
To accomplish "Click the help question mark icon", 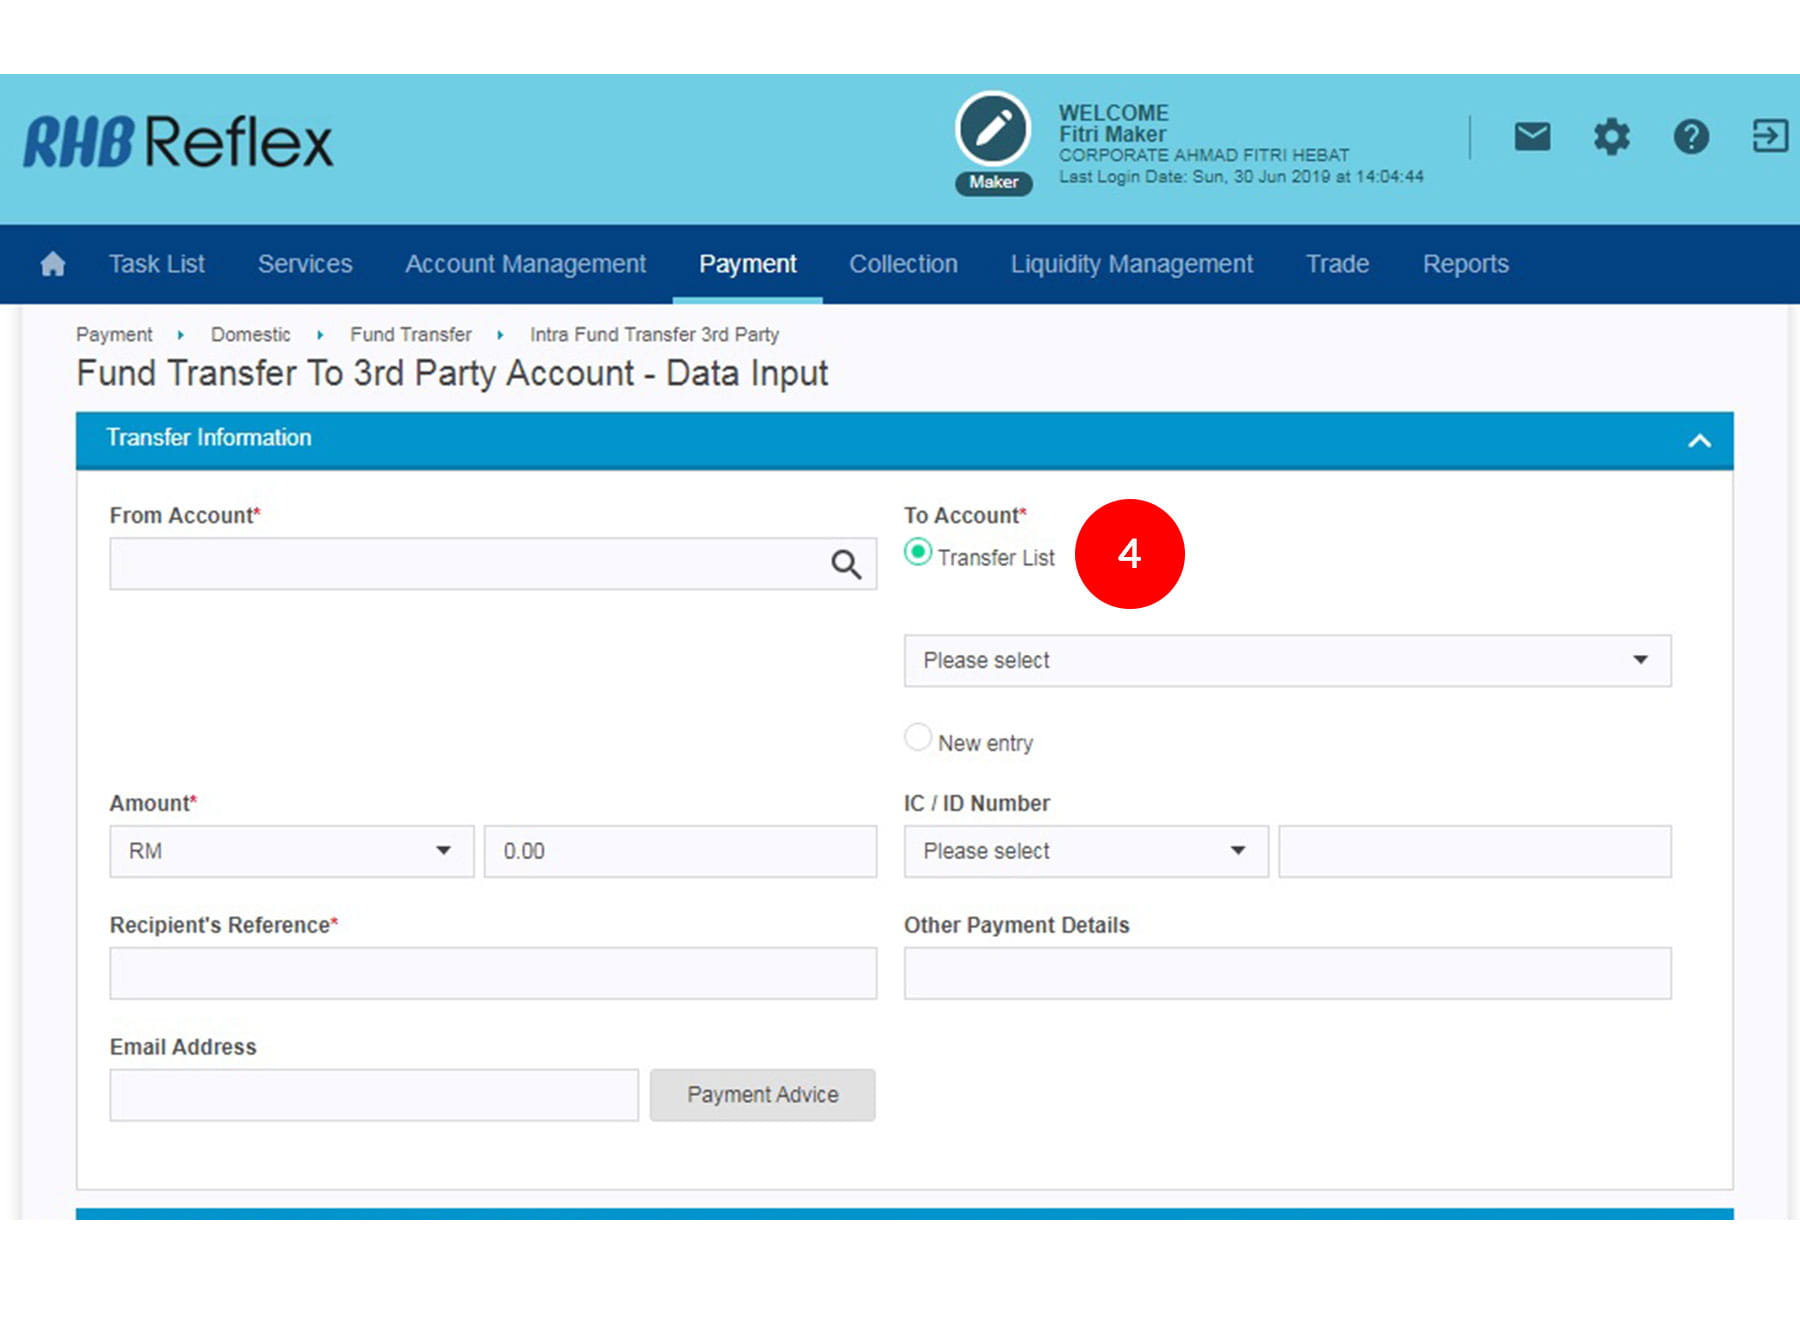I will click(1690, 136).
